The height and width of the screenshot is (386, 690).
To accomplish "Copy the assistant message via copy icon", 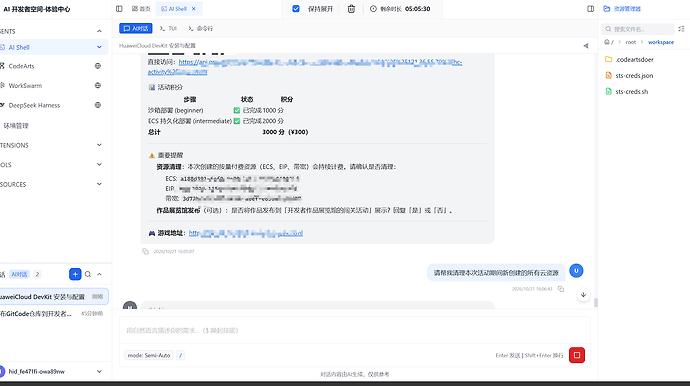I will [145, 252].
